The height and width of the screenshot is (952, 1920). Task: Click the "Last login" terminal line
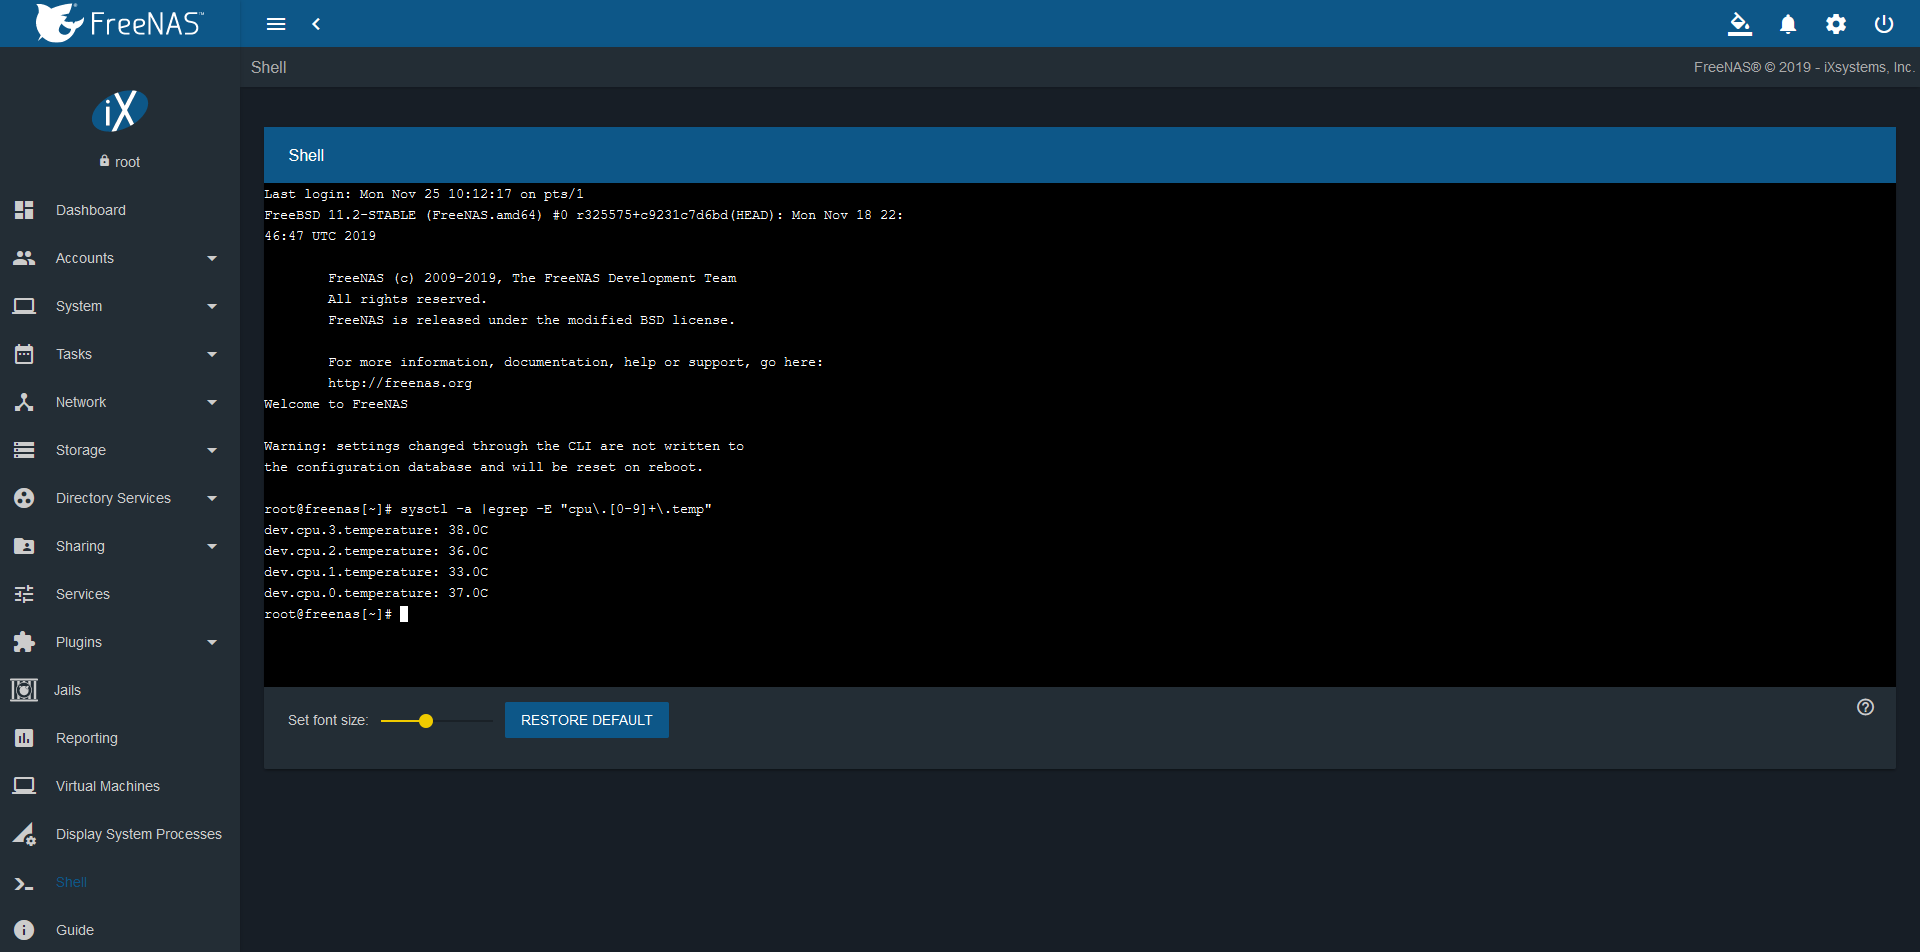[424, 194]
